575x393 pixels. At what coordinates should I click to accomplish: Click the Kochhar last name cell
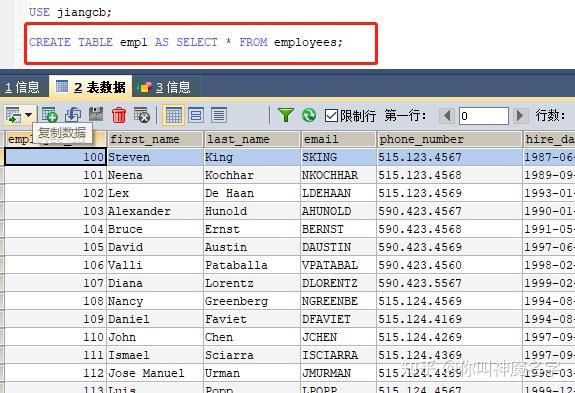tap(252, 175)
